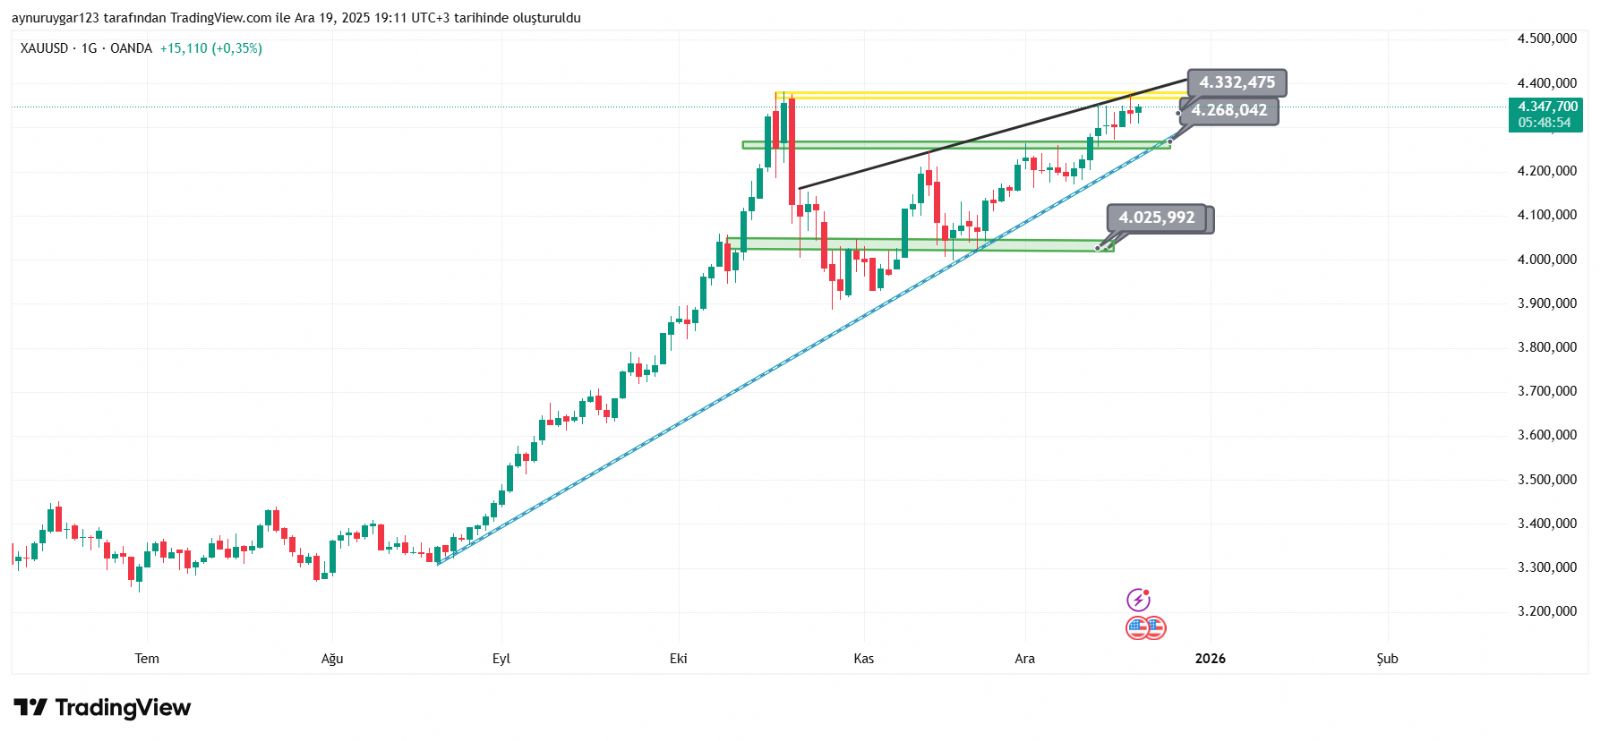Screen dimensions: 1600x741
Task: Click the TradingView.com creation caption text
Action: (296, 18)
